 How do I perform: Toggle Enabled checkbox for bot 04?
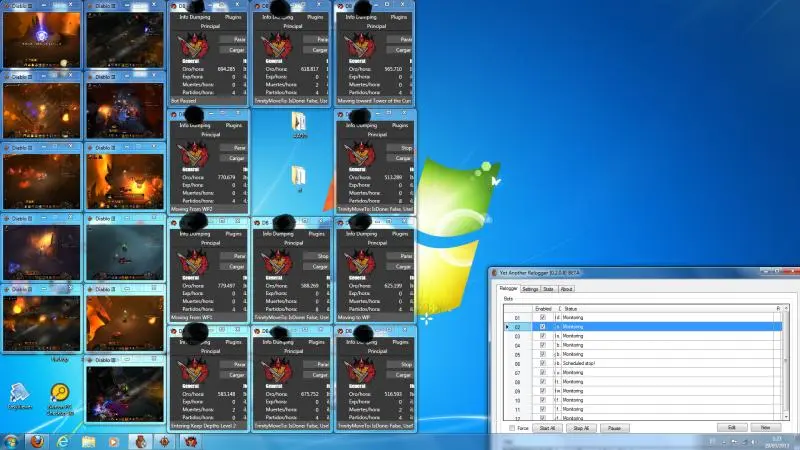542,345
